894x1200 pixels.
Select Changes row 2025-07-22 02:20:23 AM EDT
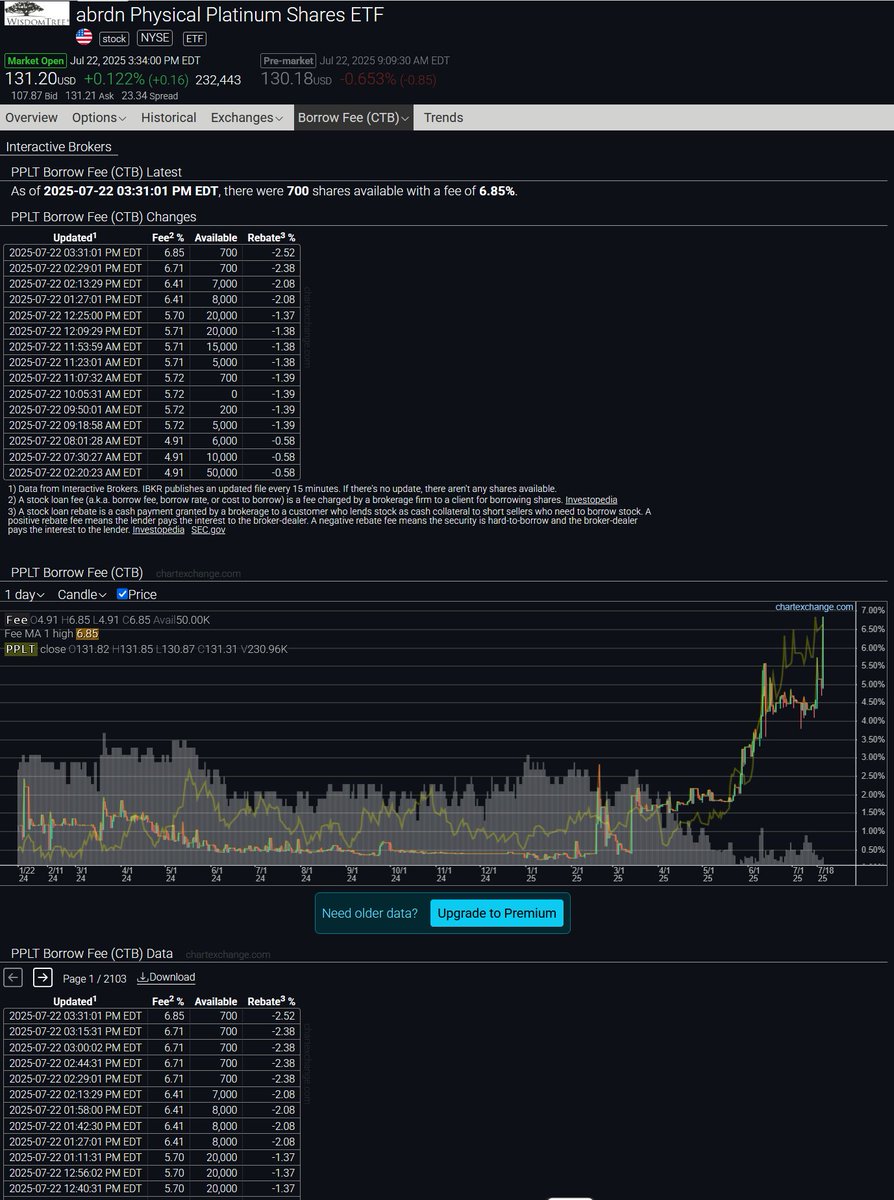152,472
